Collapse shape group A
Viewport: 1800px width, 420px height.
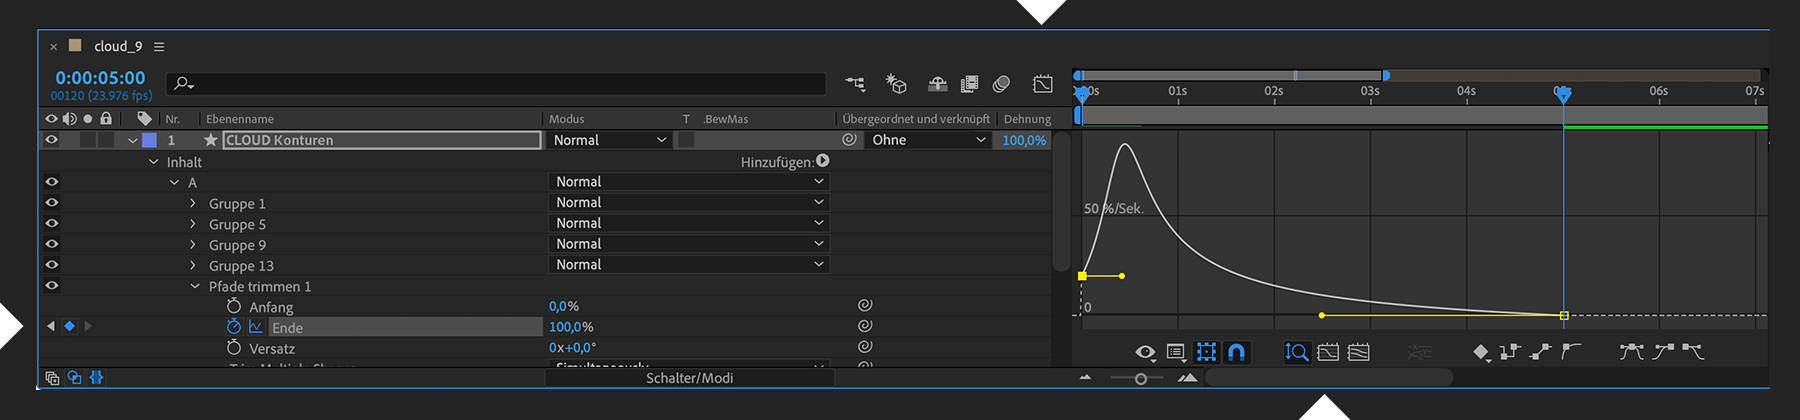click(x=174, y=183)
